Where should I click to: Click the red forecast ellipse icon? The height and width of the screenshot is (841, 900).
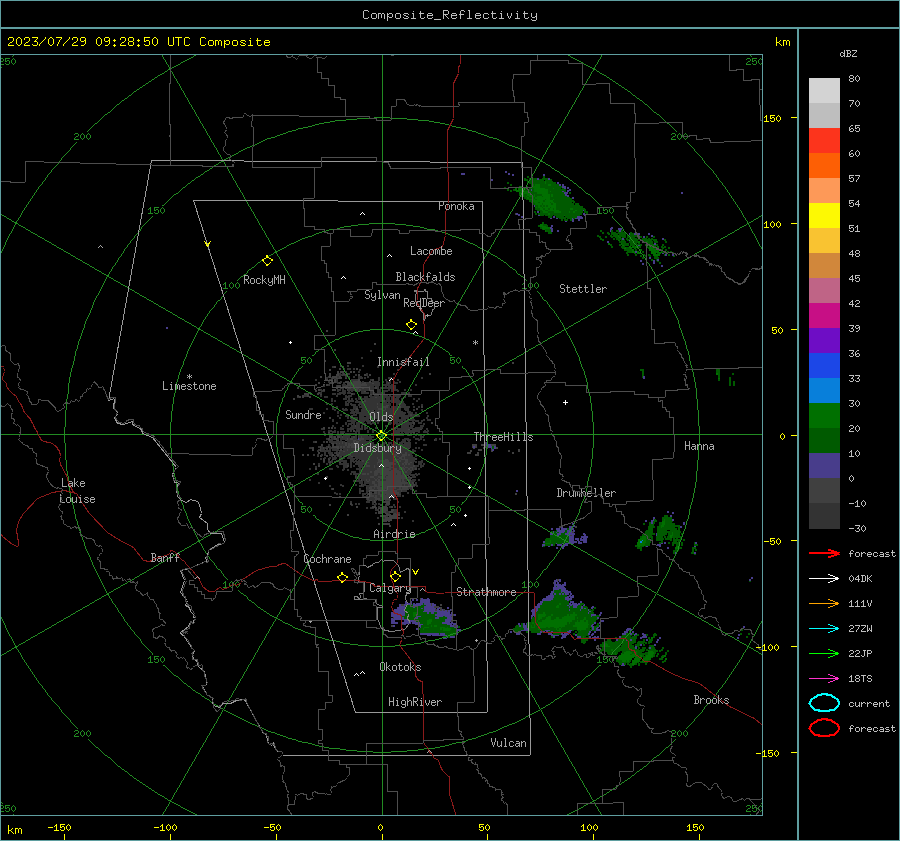[824, 728]
